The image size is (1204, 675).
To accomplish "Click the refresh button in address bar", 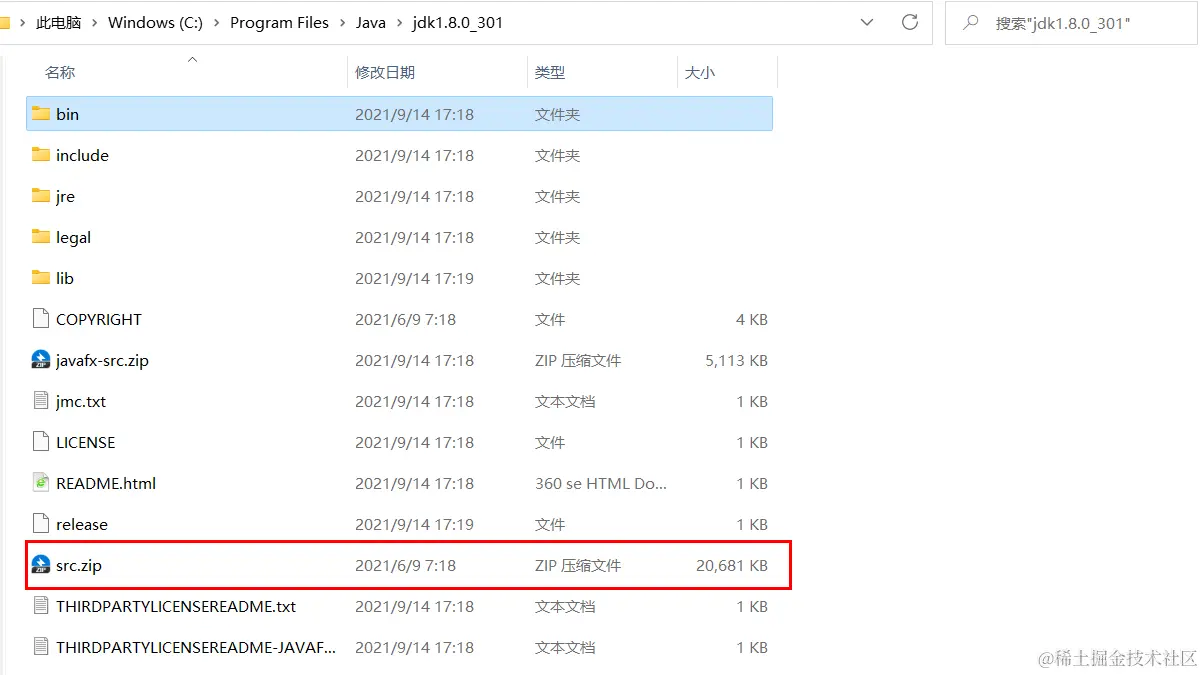I will pos(909,22).
